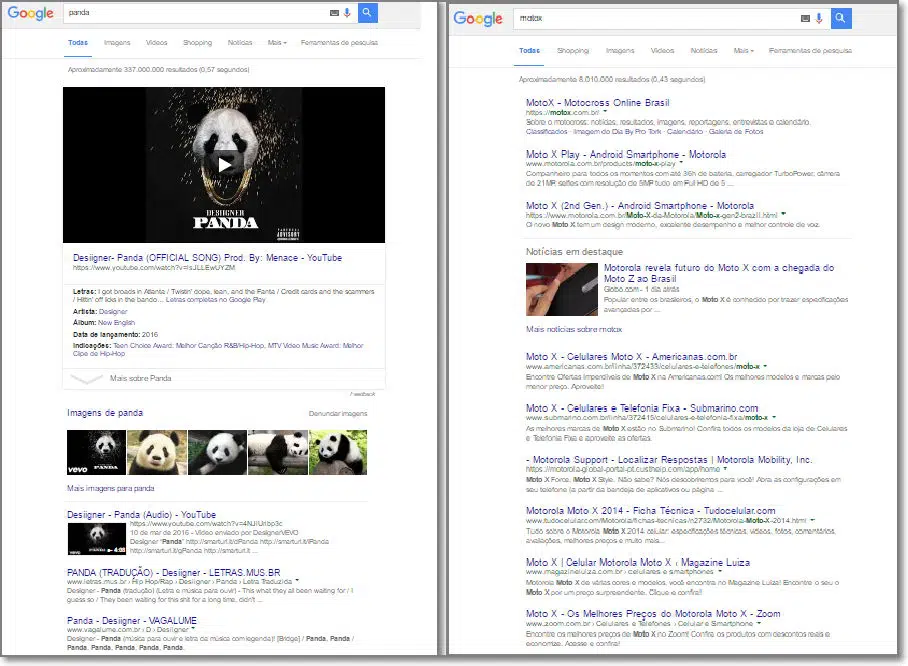Viewport: 908px width, 666px height.
Task: Open Panda - Desiigner - VAGALUME result
Action: pyautogui.click(x=131, y=620)
